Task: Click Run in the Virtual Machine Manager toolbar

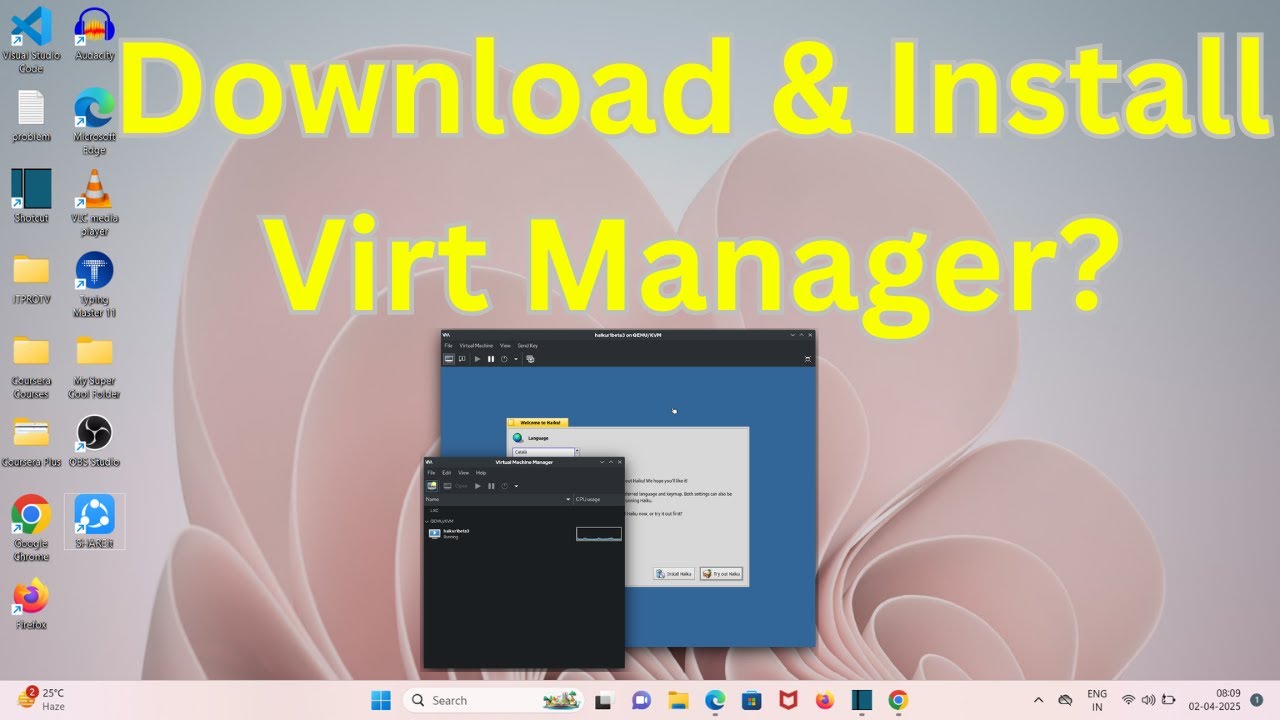Action: [x=478, y=486]
